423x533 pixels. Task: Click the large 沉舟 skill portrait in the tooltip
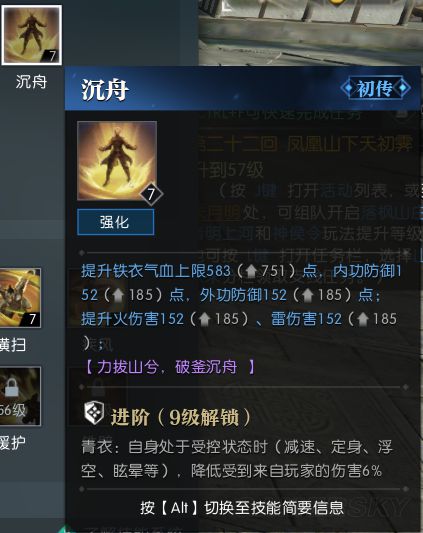tap(117, 160)
